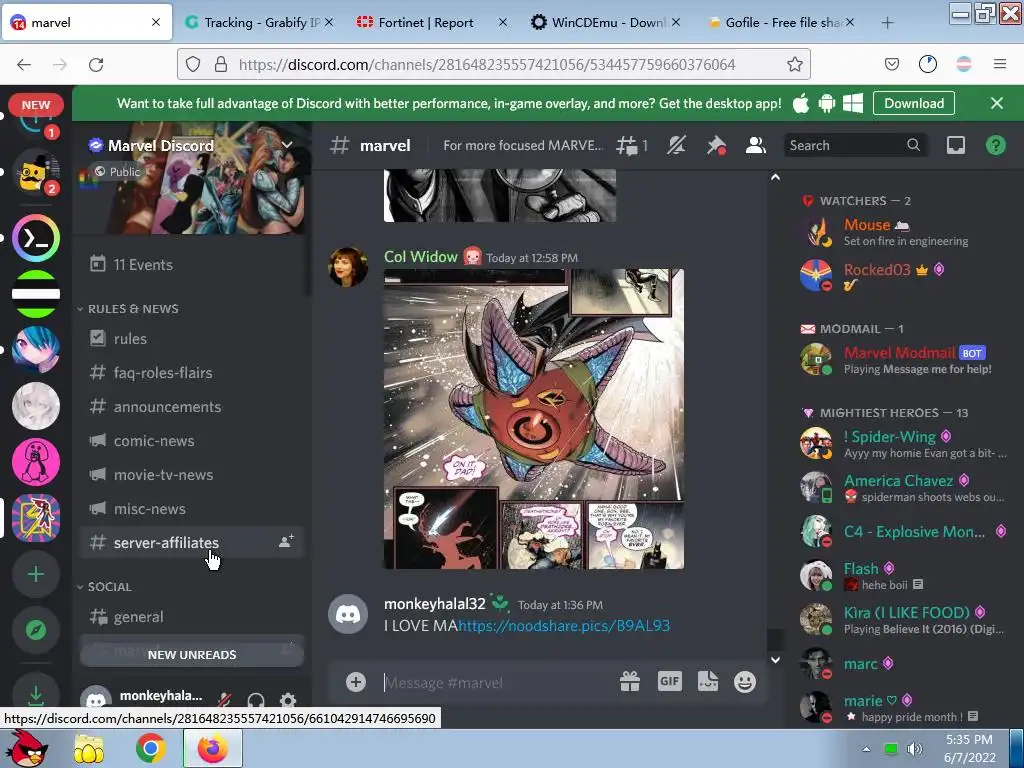1024x768 pixels.
Task: Focus the Message #marvel input
Action: coord(496,682)
